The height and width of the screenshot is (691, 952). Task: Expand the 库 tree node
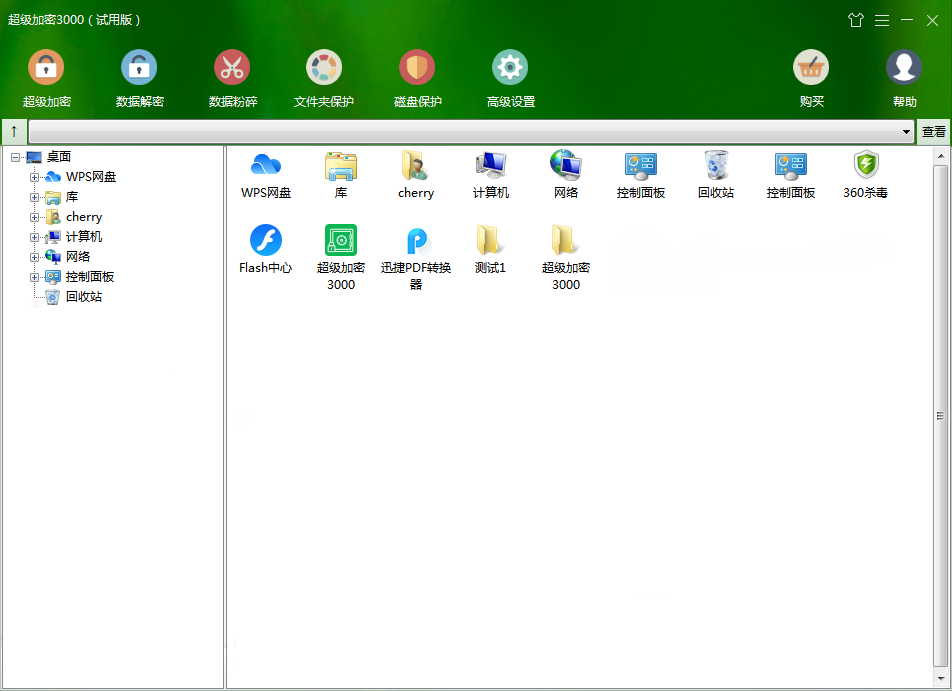coord(35,197)
